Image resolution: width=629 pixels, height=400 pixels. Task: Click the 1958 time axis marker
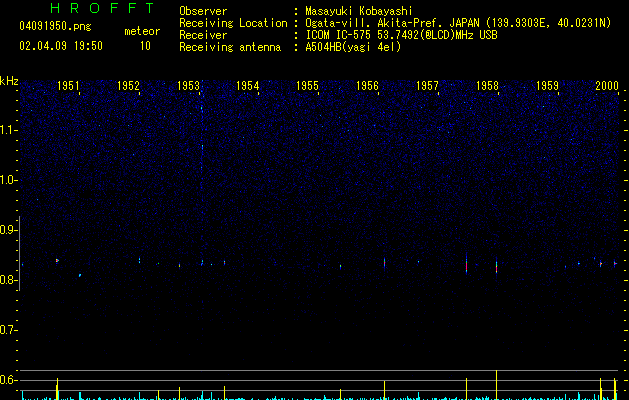point(487,85)
